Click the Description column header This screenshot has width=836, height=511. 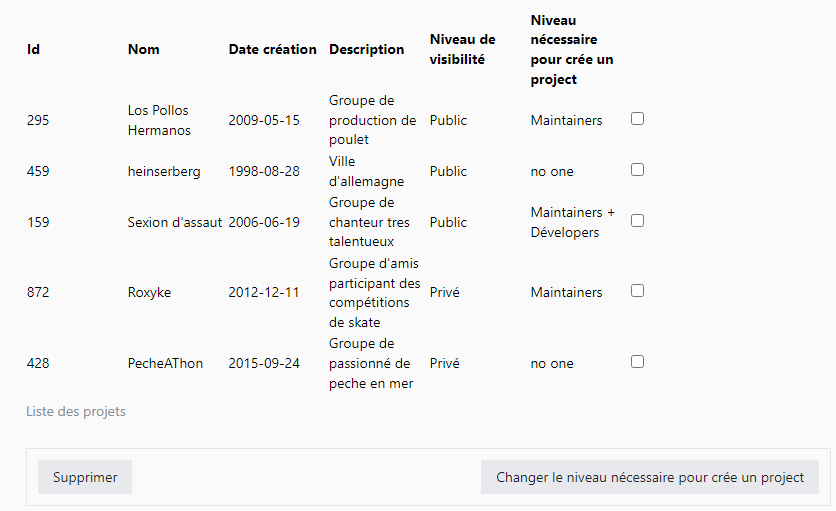tap(366, 50)
